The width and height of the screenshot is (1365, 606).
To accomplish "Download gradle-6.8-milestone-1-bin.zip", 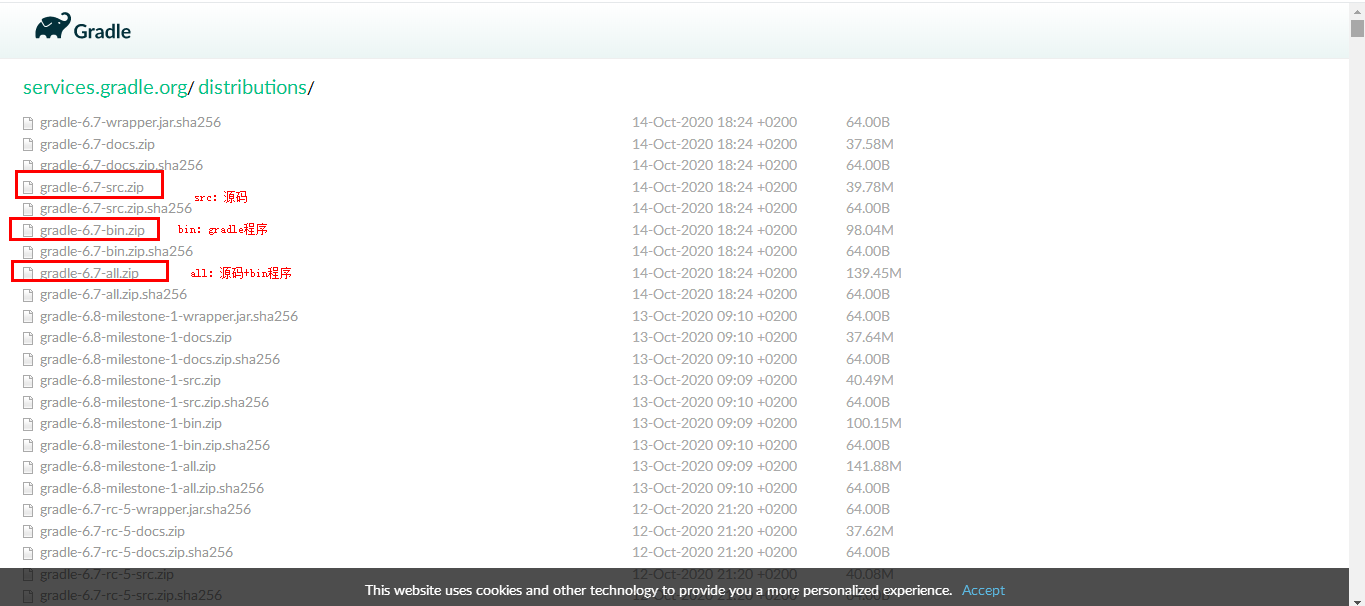I will point(131,423).
